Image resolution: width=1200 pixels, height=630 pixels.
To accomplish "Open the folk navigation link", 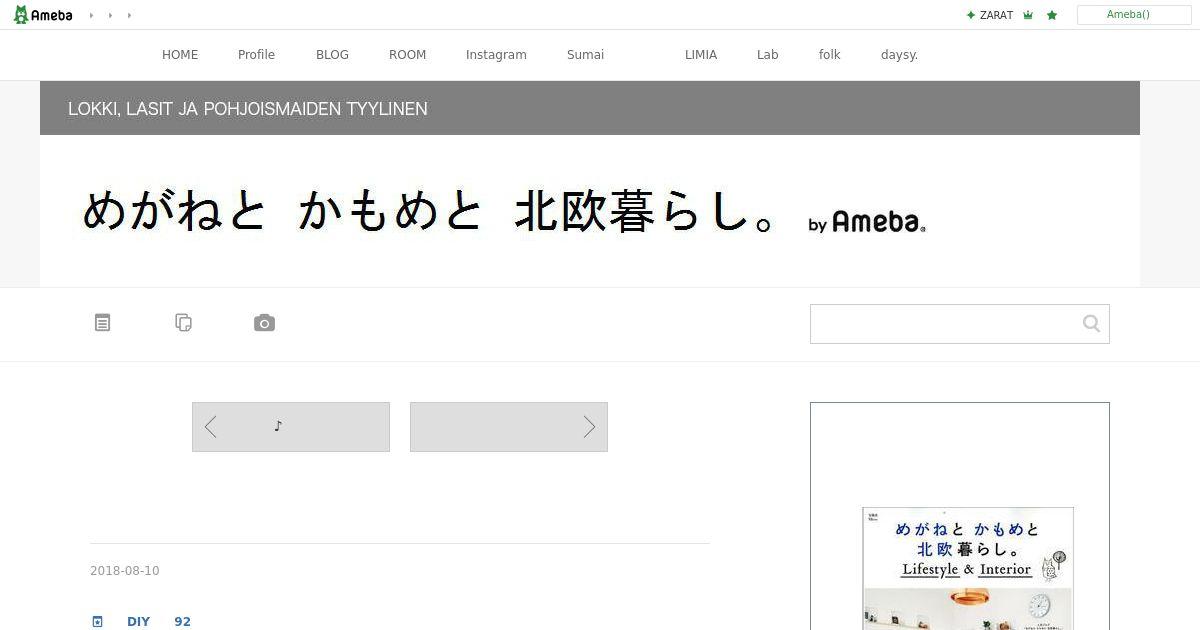I will point(829,55).
